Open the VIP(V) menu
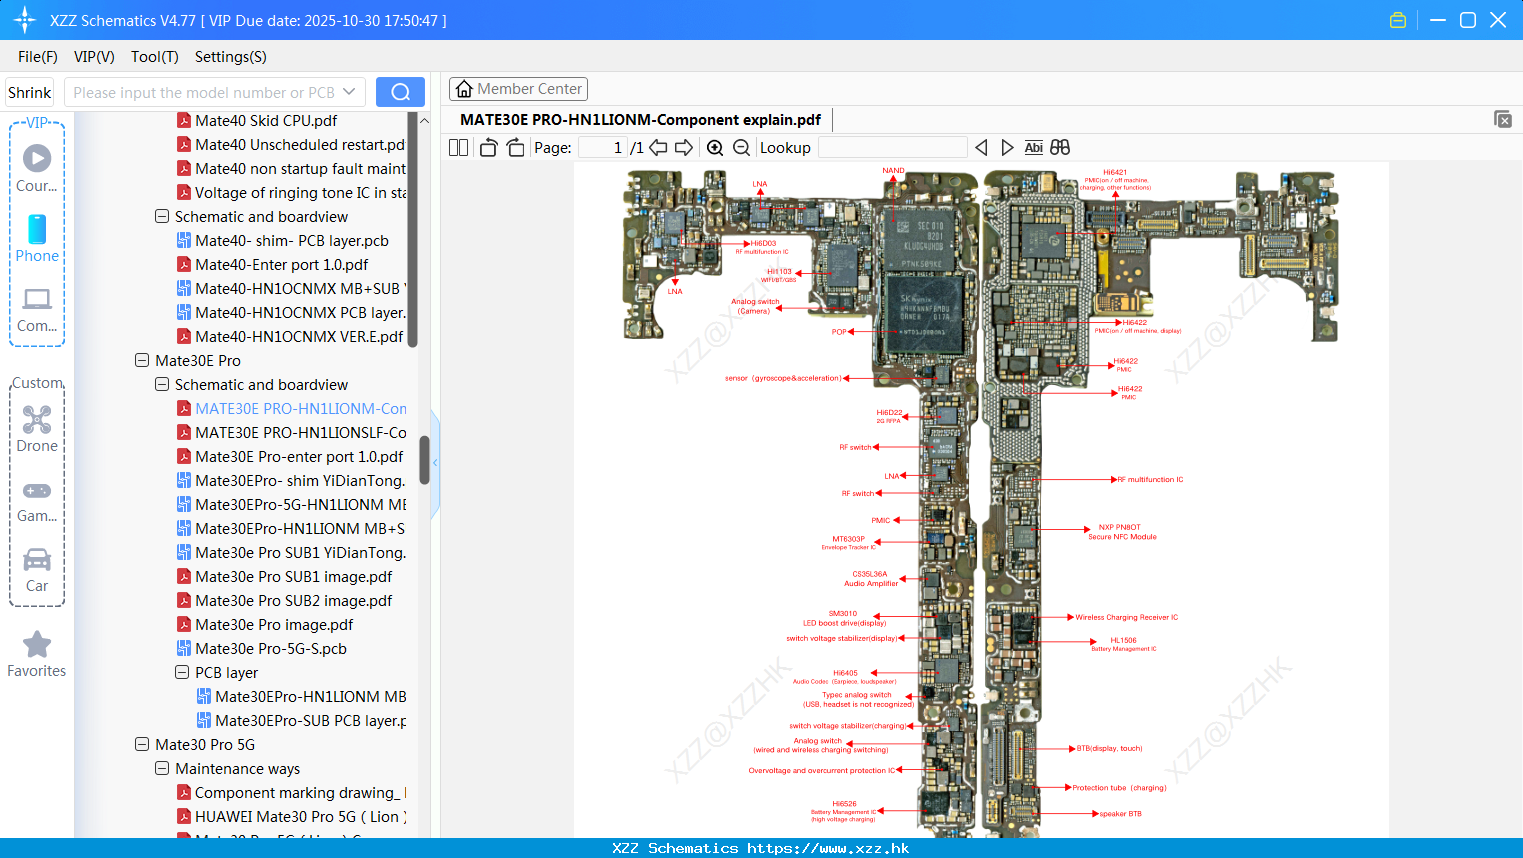Image resolution: width=1523 pixels, height=858 pixels. [94, 57]
